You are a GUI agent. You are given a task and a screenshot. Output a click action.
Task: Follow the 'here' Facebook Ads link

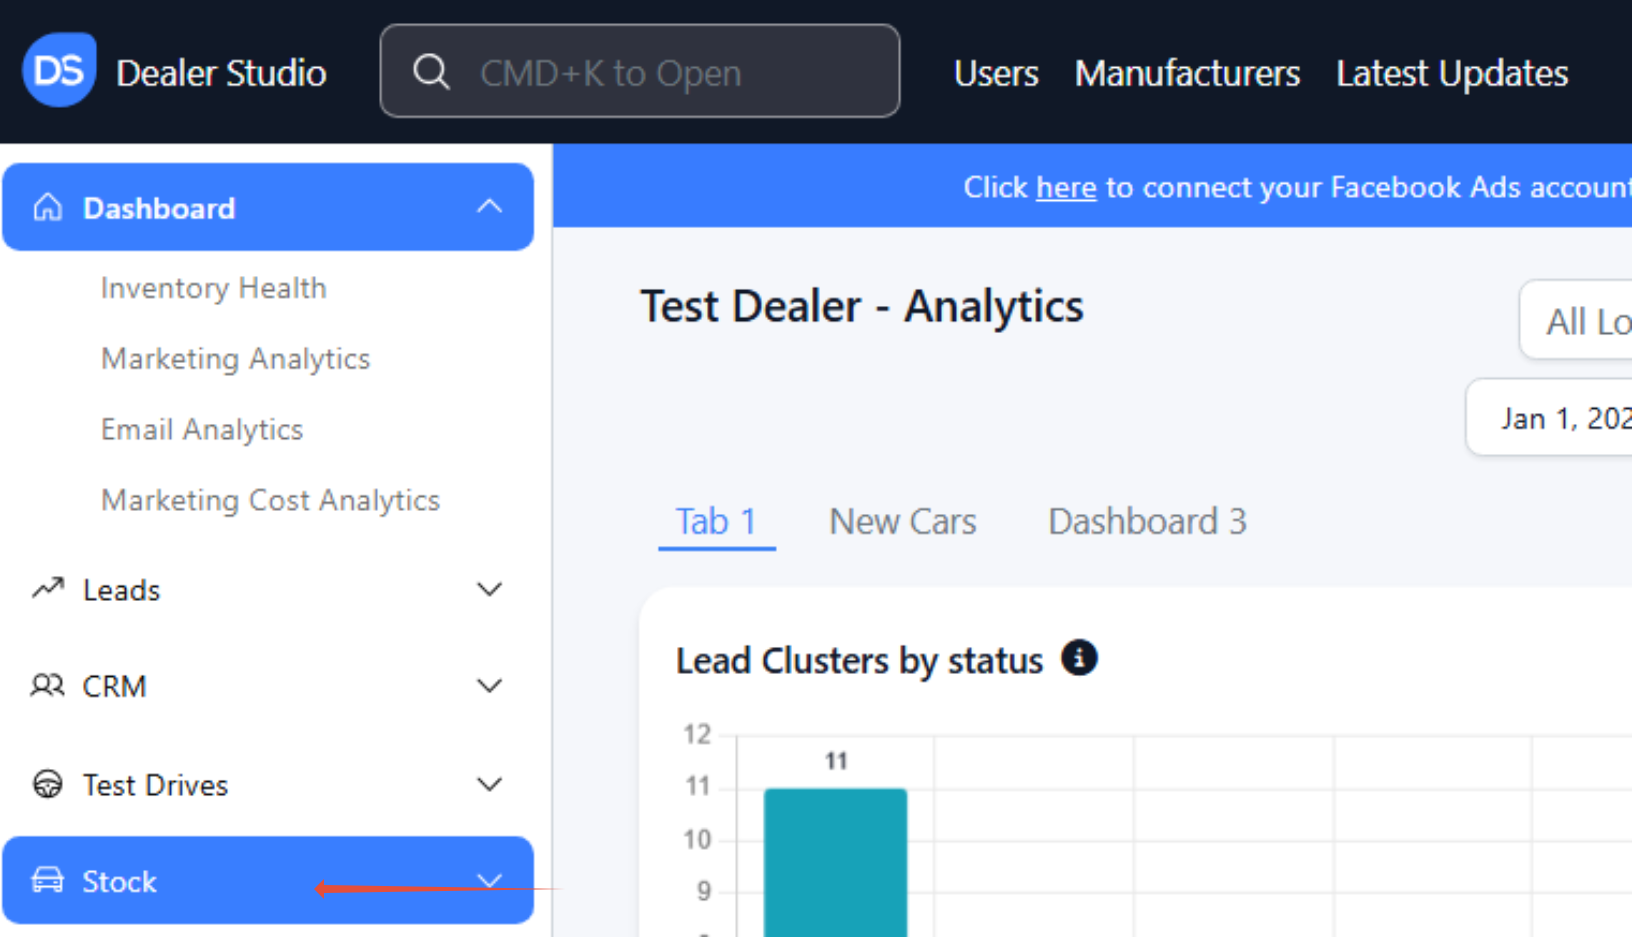[x=1066, y=187]
